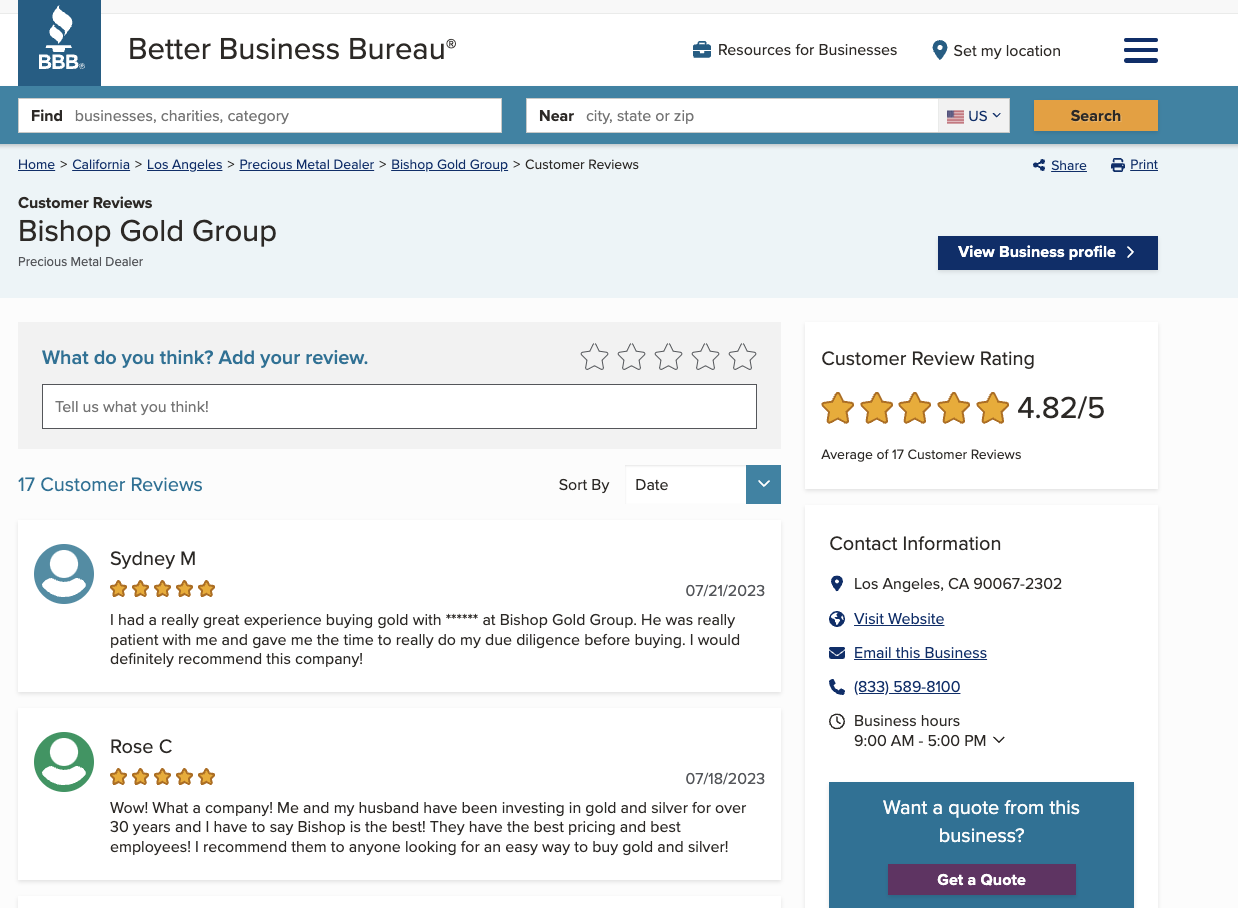1238x908 pixels.
Task: Click Email this Business link
Action: coord(920,653)
